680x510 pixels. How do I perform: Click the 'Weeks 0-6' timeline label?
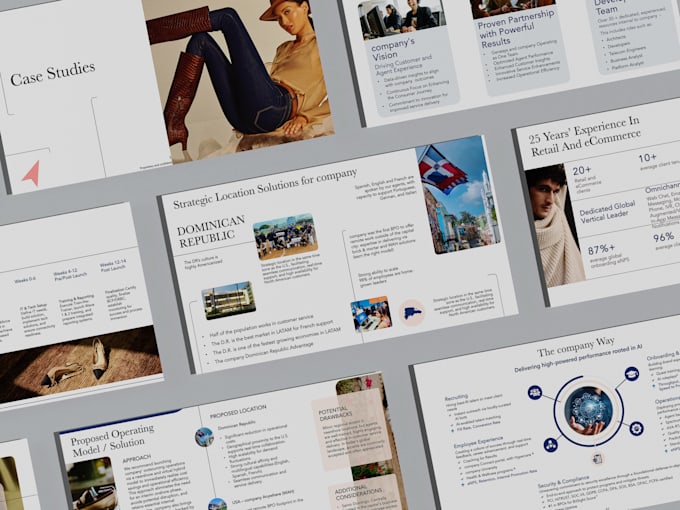point(25,280)
